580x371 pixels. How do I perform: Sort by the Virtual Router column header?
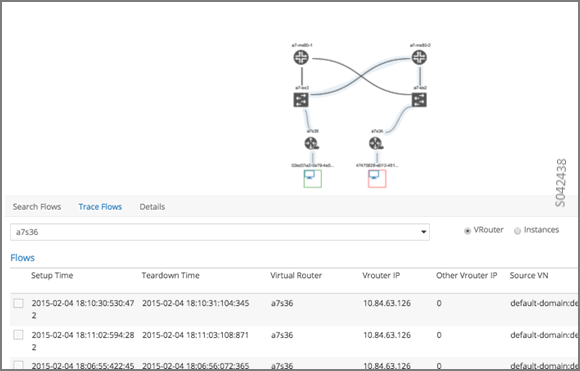tap(296, 276)
